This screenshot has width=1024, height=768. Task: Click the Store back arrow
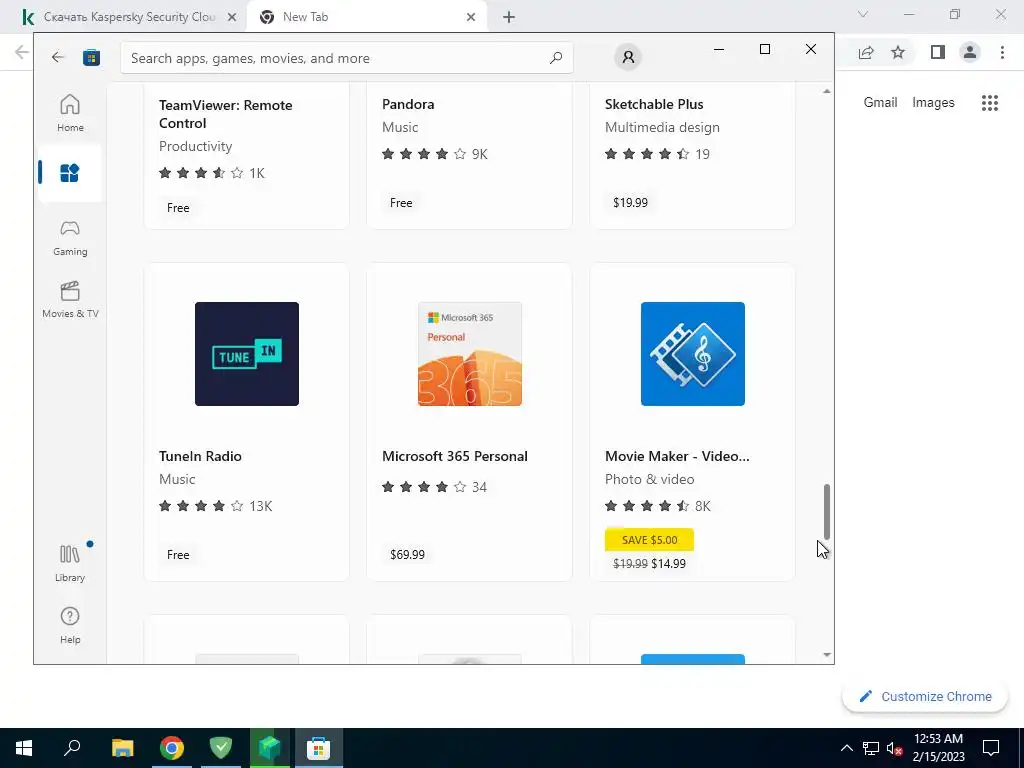click(x=58, y=57)
